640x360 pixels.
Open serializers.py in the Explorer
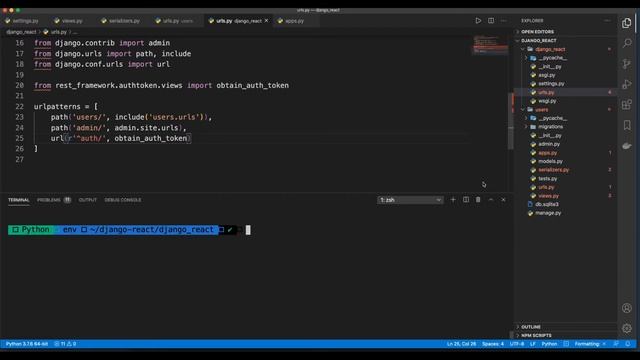coord(553,170)
